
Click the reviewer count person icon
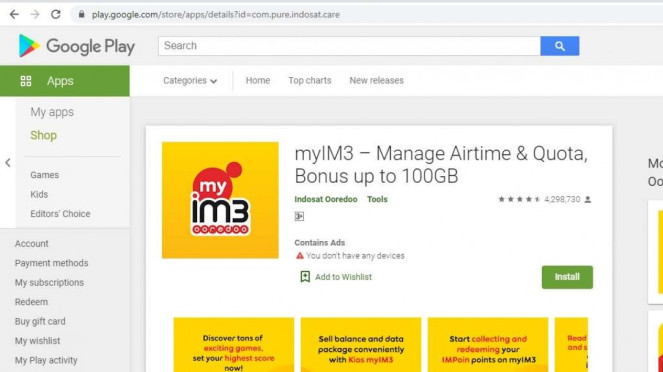pyautogui.click(x=588, y=199)
